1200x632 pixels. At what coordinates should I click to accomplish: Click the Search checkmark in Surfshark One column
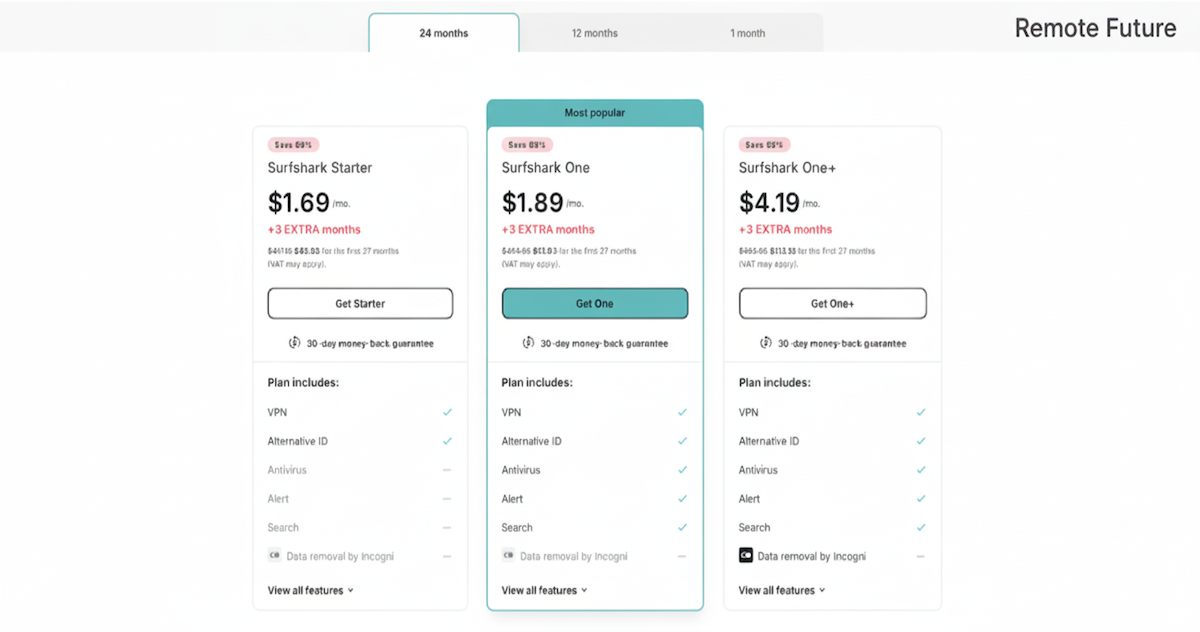tap(683, 527)
